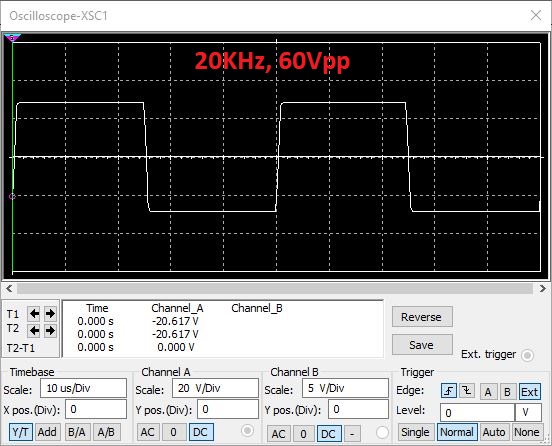The height and width of the screenshot is (446, 552).
Task: Select rising edge trigger icon
Action: click(449, 391)
